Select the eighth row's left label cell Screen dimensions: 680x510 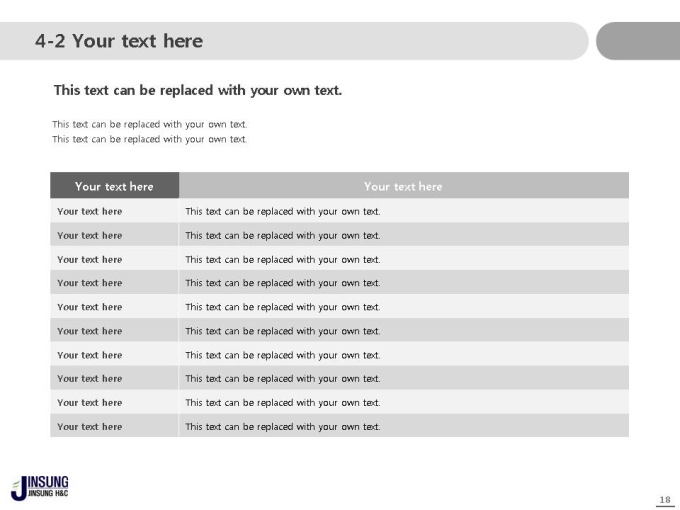[114, 379]
